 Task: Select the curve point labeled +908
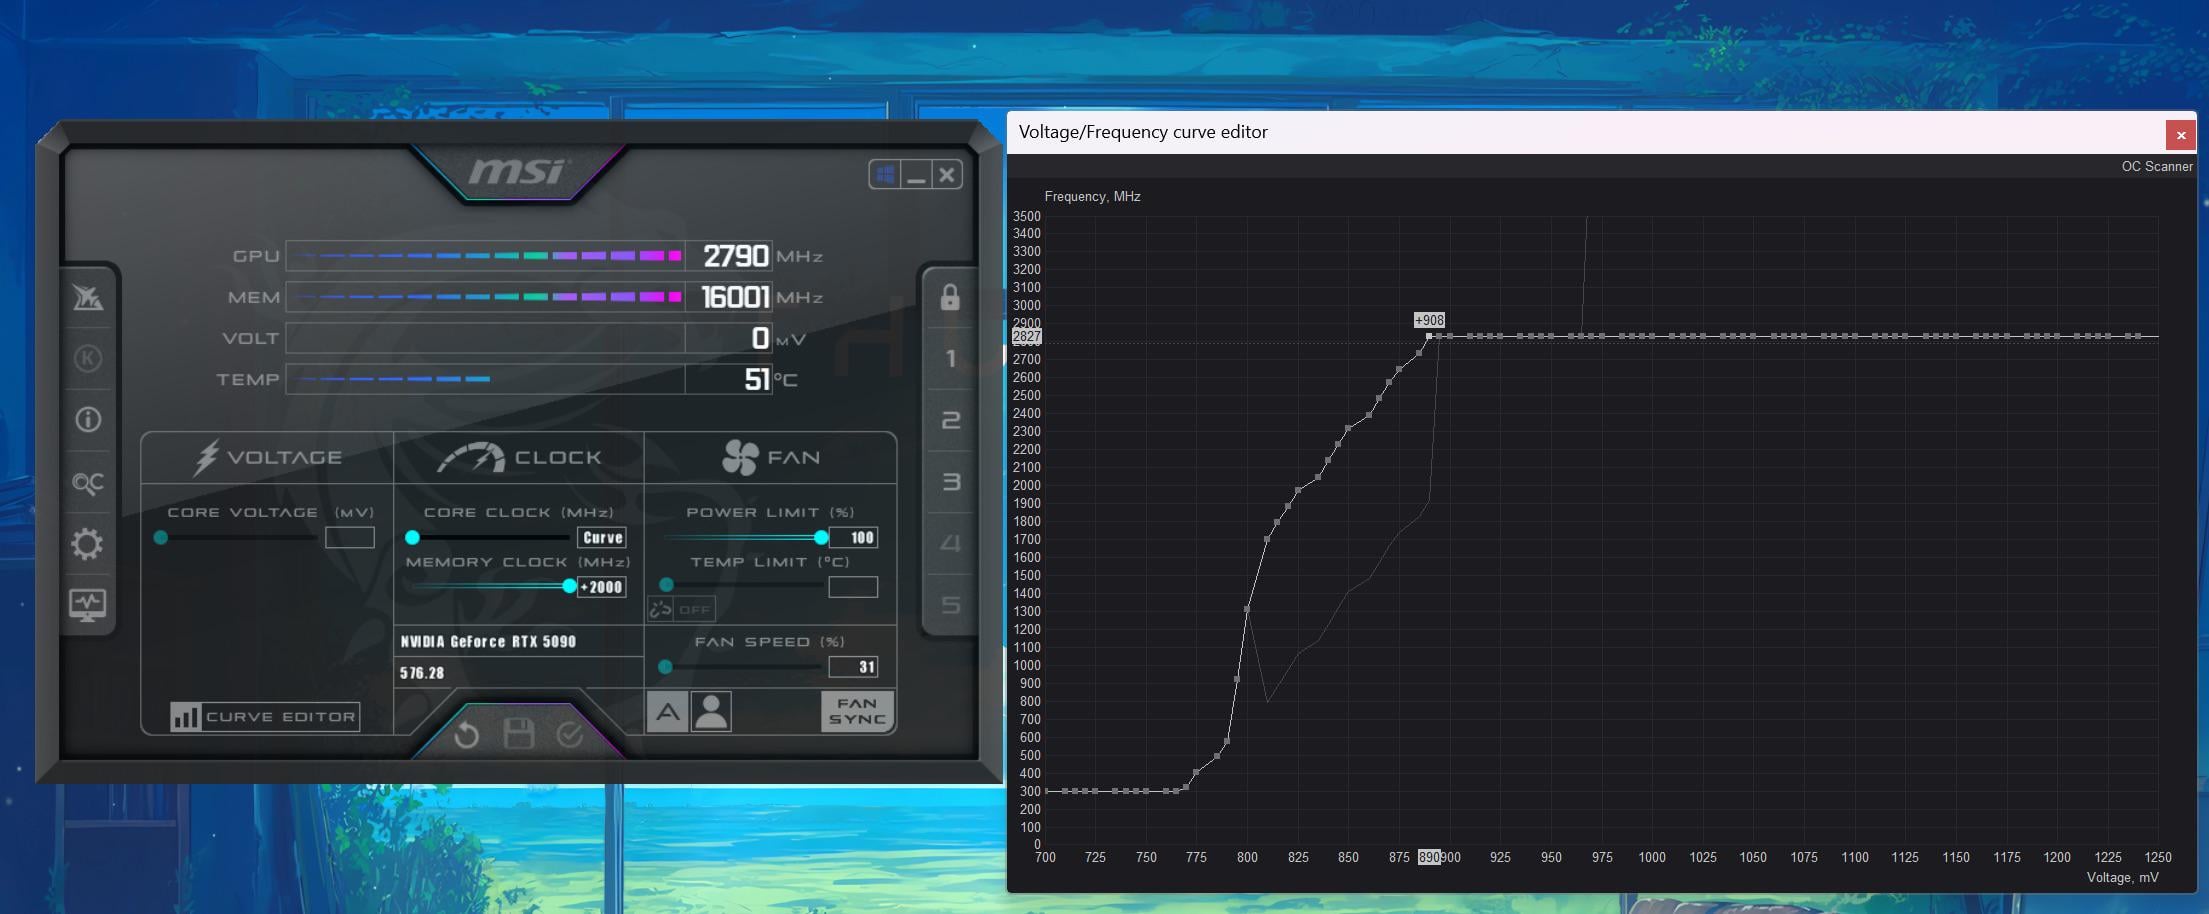coord(1429,336)
